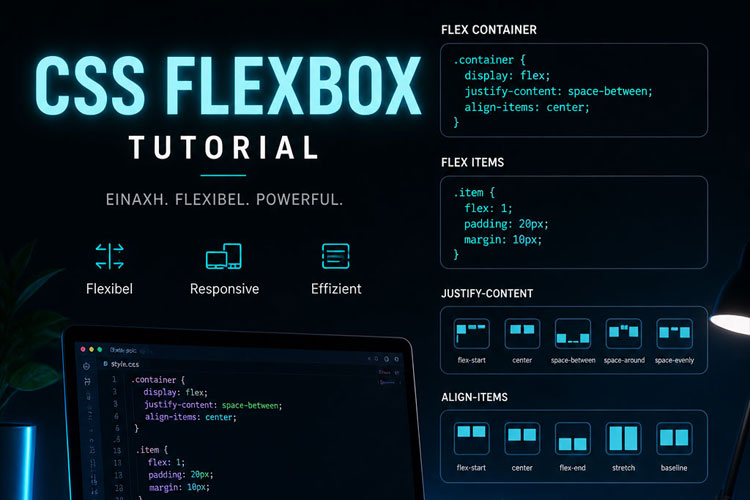This screenshot has height=500, width=750.
Task: Select the align-items flex-start diagram
Action: (472, 438)
